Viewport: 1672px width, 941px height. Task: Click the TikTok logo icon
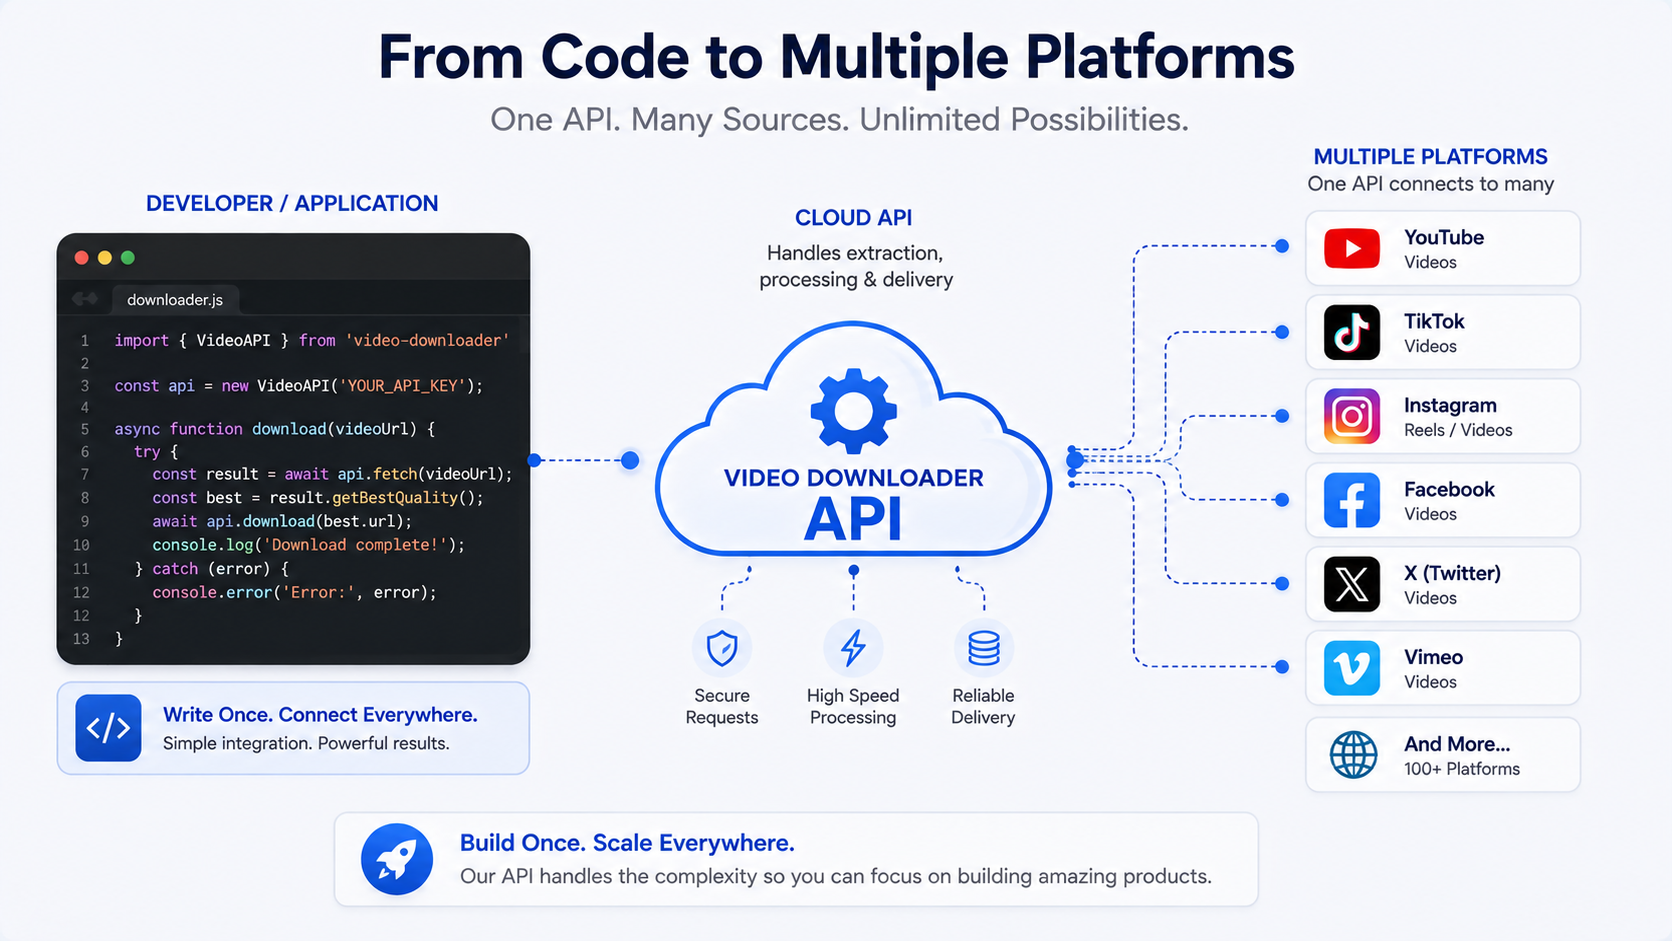[x=1352, y=332]
